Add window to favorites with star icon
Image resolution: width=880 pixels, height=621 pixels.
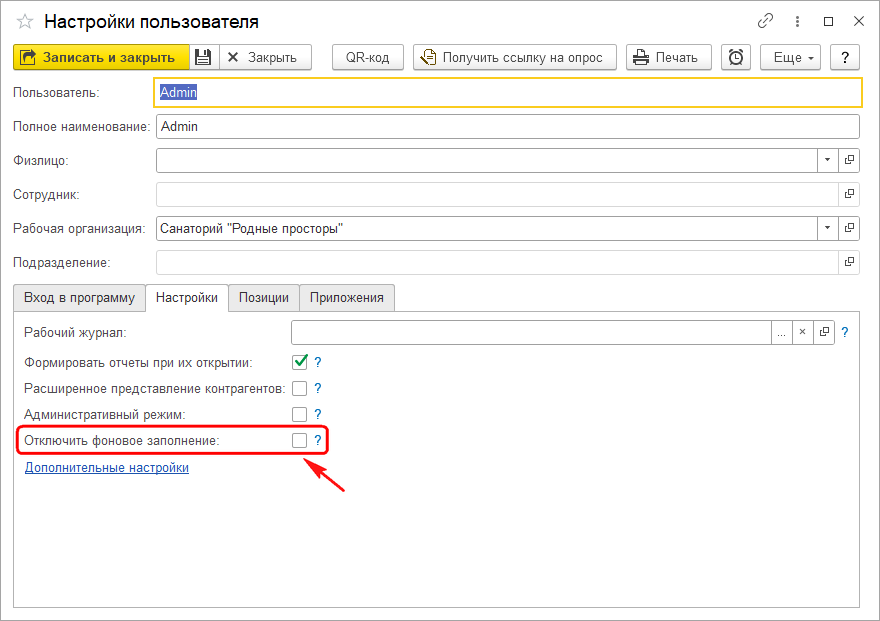[x=24, y=21]
